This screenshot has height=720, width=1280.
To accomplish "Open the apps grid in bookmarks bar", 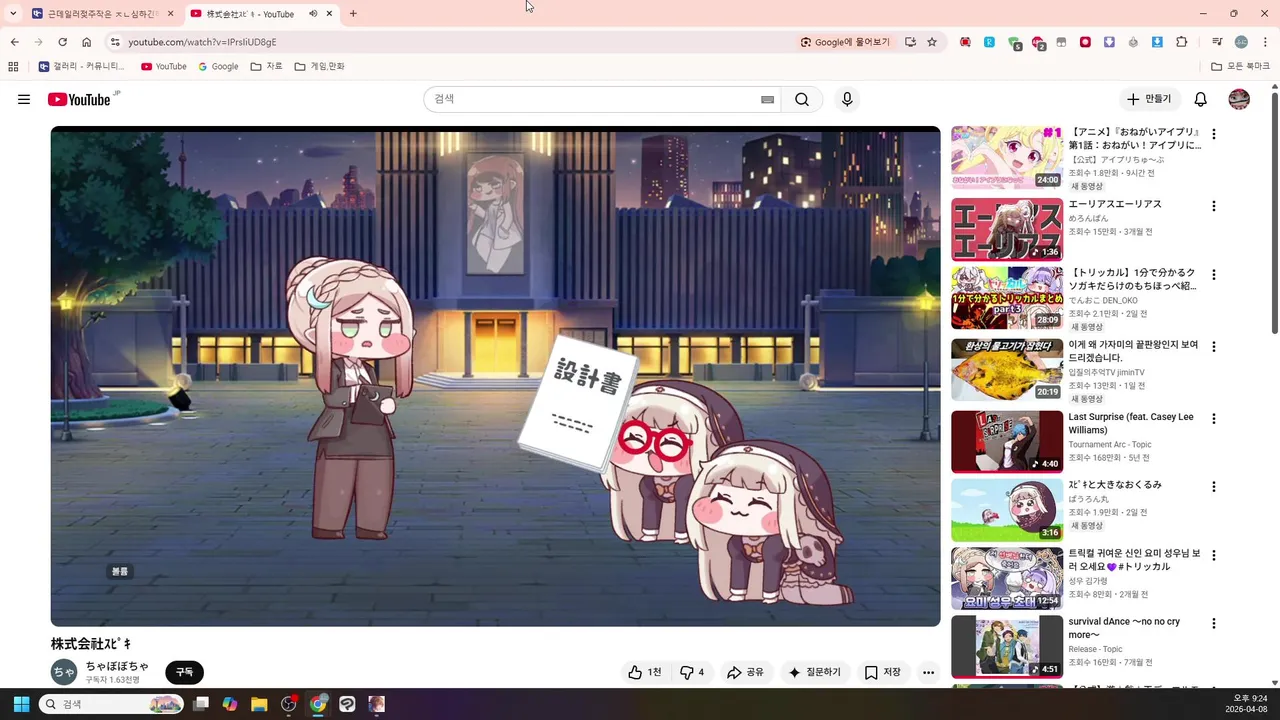I will (13, 66).
